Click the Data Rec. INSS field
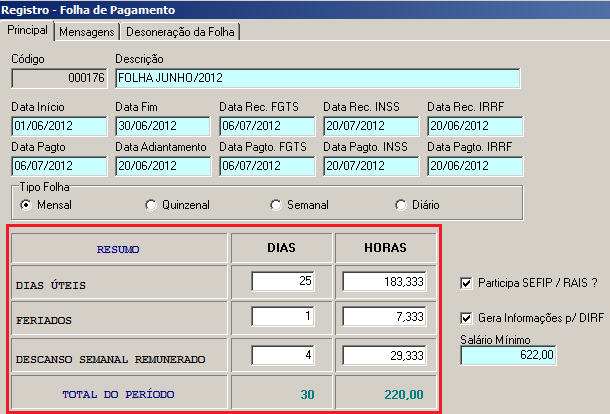The width and height of the screenshot is (610, 414). pos(371,126)
